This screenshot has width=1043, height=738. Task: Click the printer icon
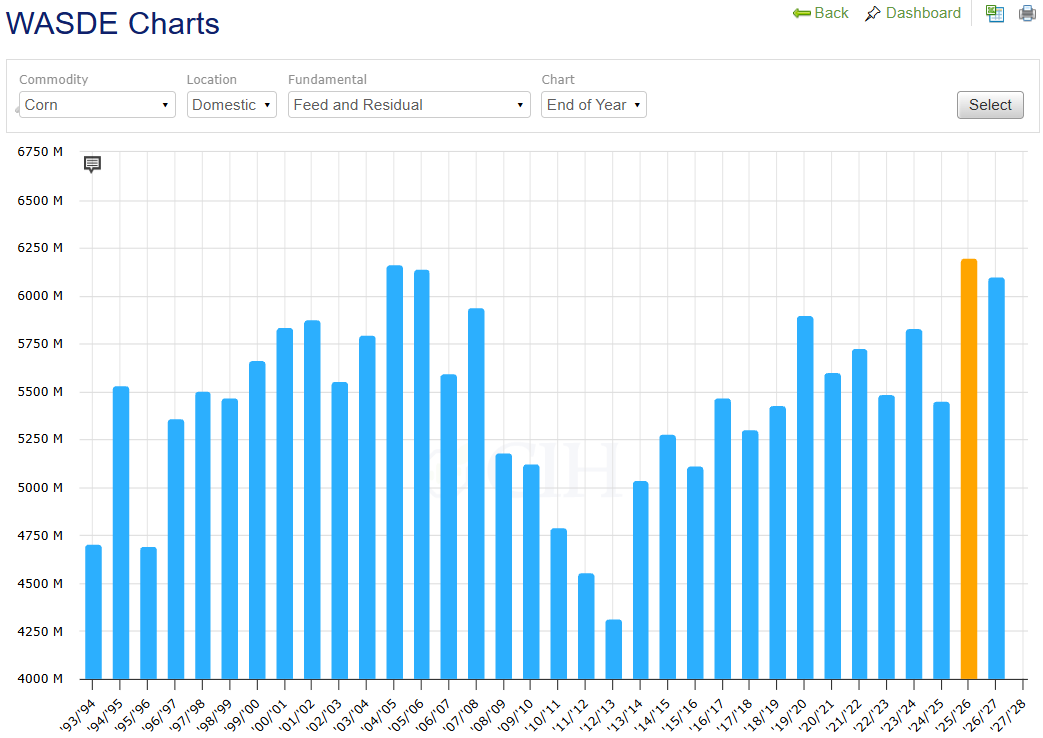[x=1027, y=13]
